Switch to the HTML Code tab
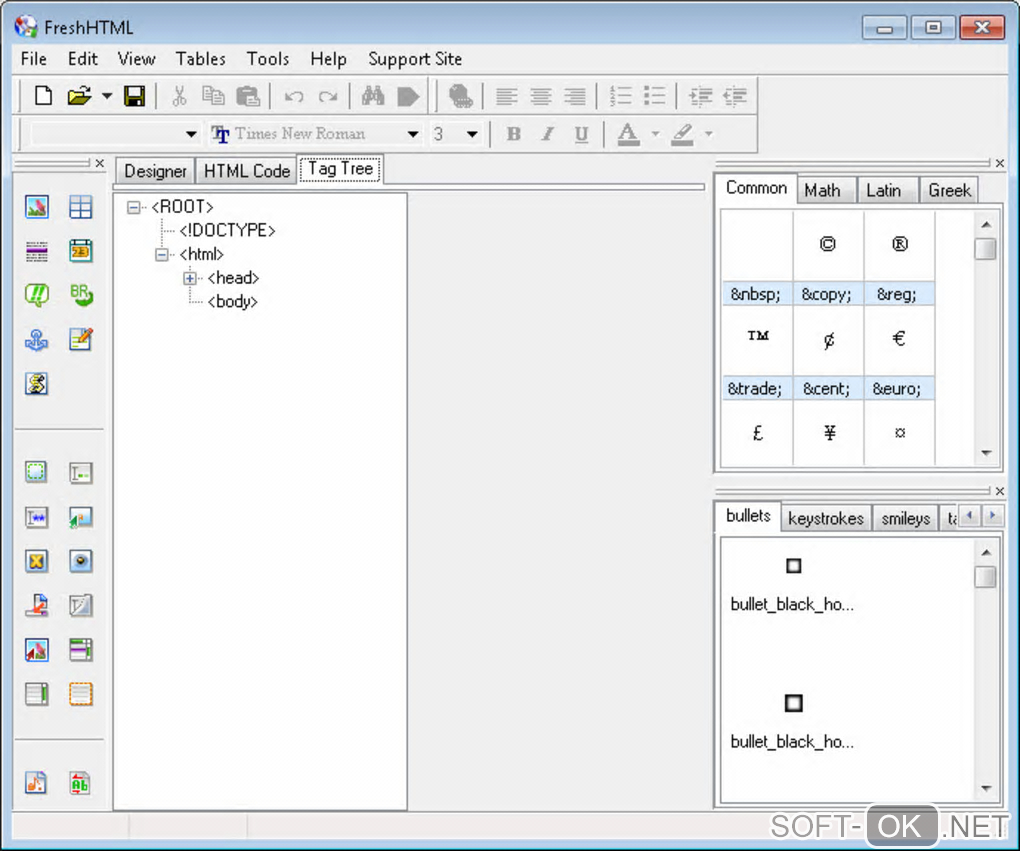The width and height of the screenshot is (1020, 851). click(x=247, y=171)
